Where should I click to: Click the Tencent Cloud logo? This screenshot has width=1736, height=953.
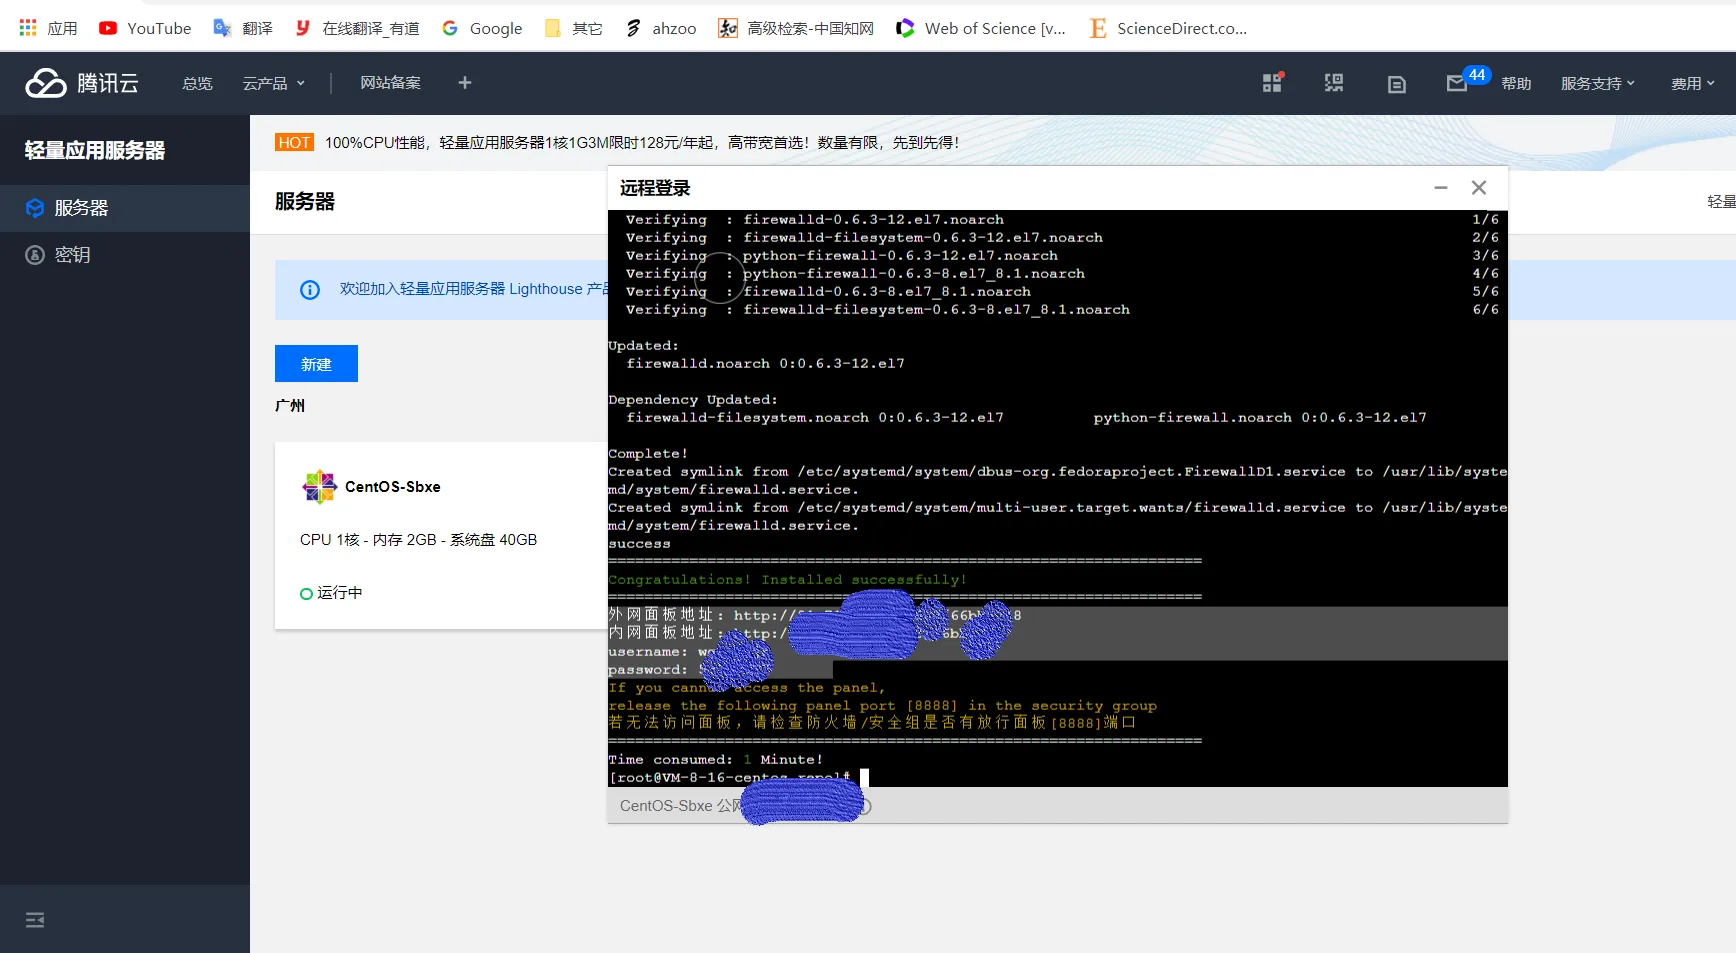pos(82,83)
